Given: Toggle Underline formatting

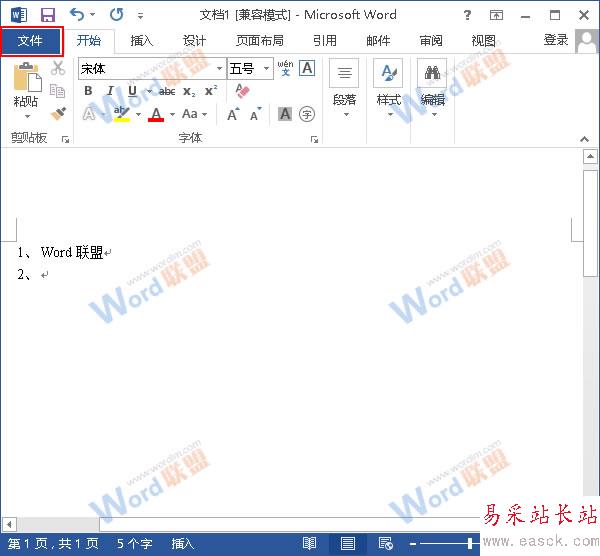Looking at the screenshot, I should 132,91.
